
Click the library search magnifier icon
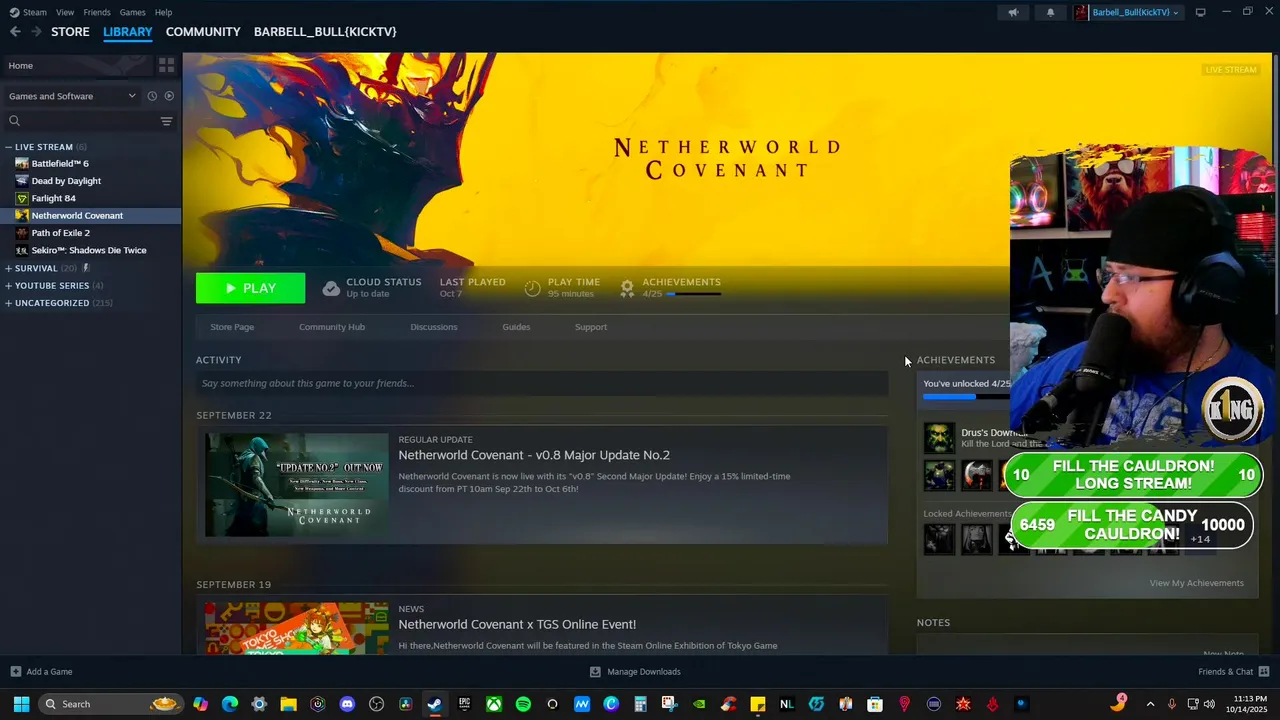pos(14,121)
